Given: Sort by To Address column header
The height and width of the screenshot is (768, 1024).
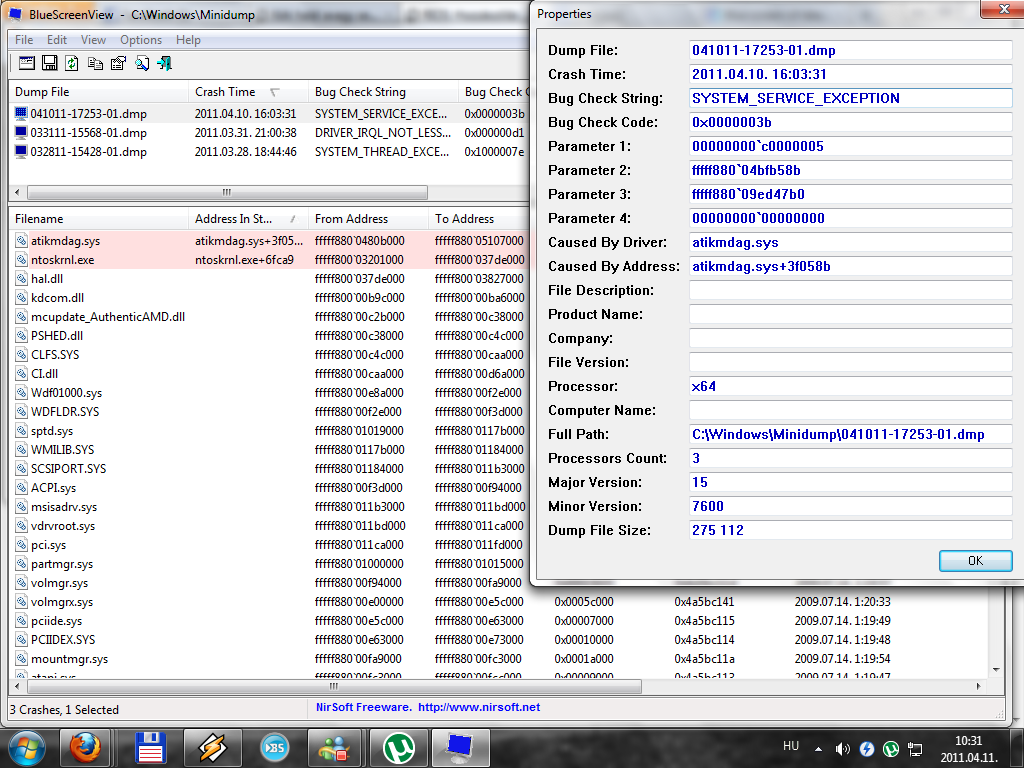Looking at the screenshot, I should click(480, 219).
